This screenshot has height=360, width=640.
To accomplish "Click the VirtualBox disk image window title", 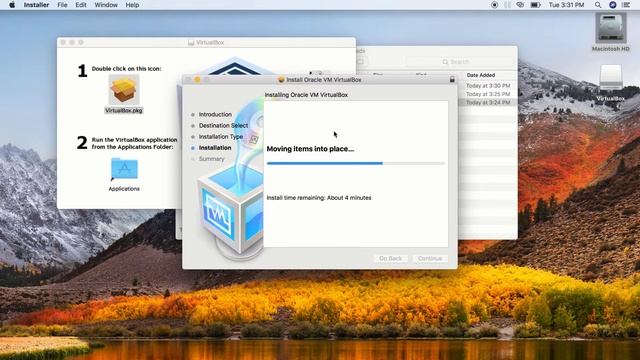I will click(210, 42).
